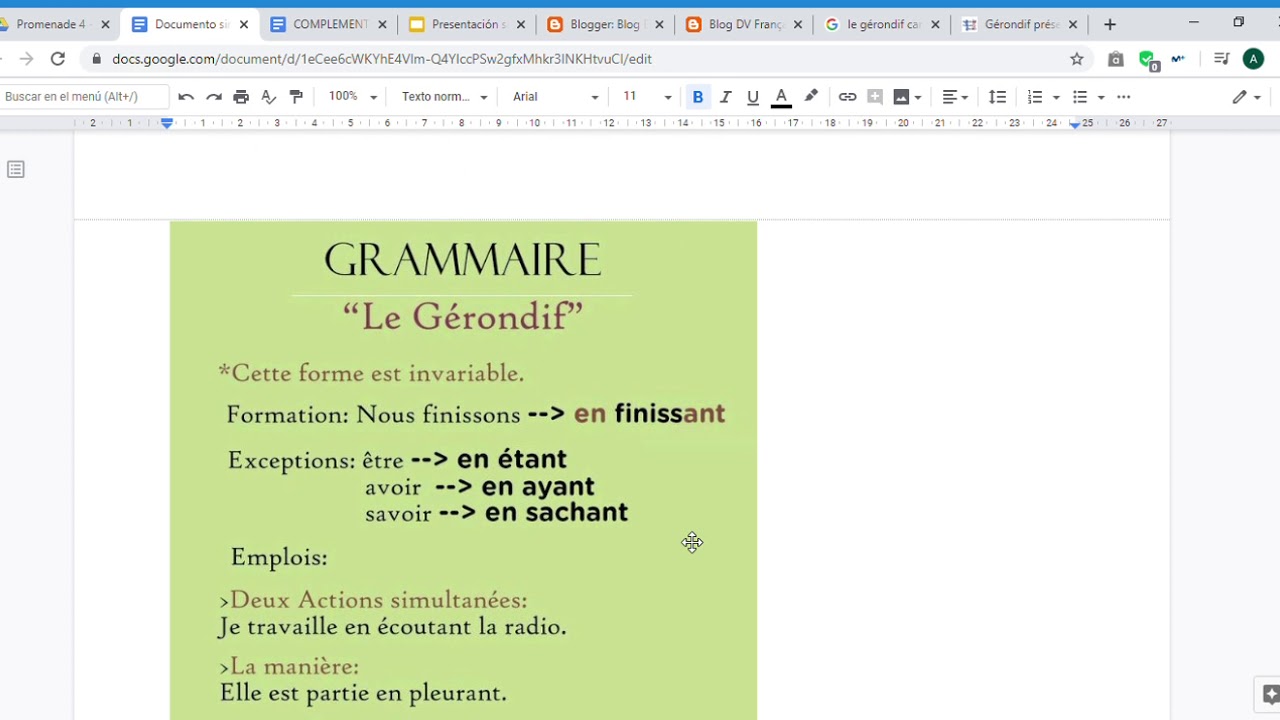Click the 'Buscar en el menú' search field
1280x720 pixels.
click(84, 97)
